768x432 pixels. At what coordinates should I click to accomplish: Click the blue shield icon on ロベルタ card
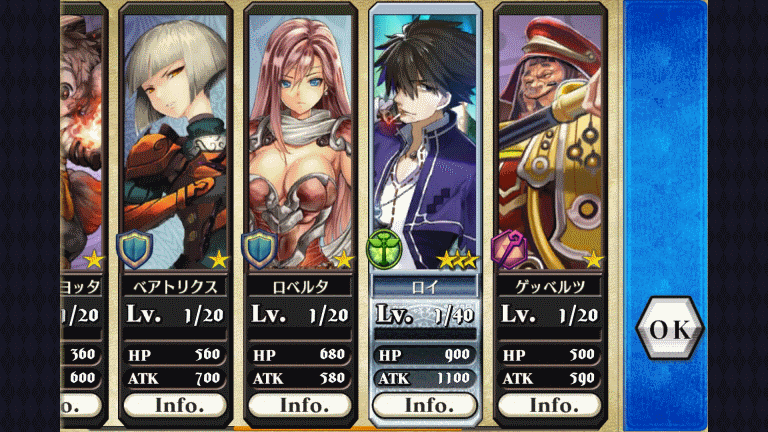[260, 250]
